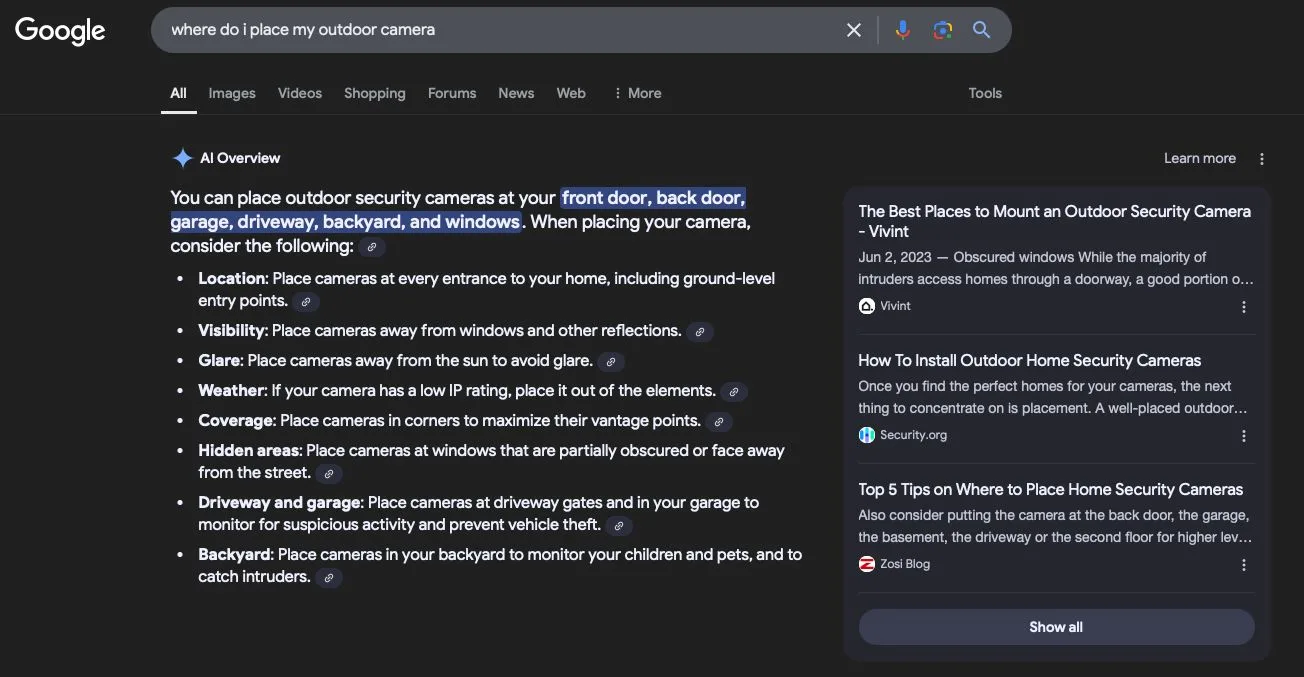Click the Show all button
The image size is (1304, 677).
click(1056, 626)
